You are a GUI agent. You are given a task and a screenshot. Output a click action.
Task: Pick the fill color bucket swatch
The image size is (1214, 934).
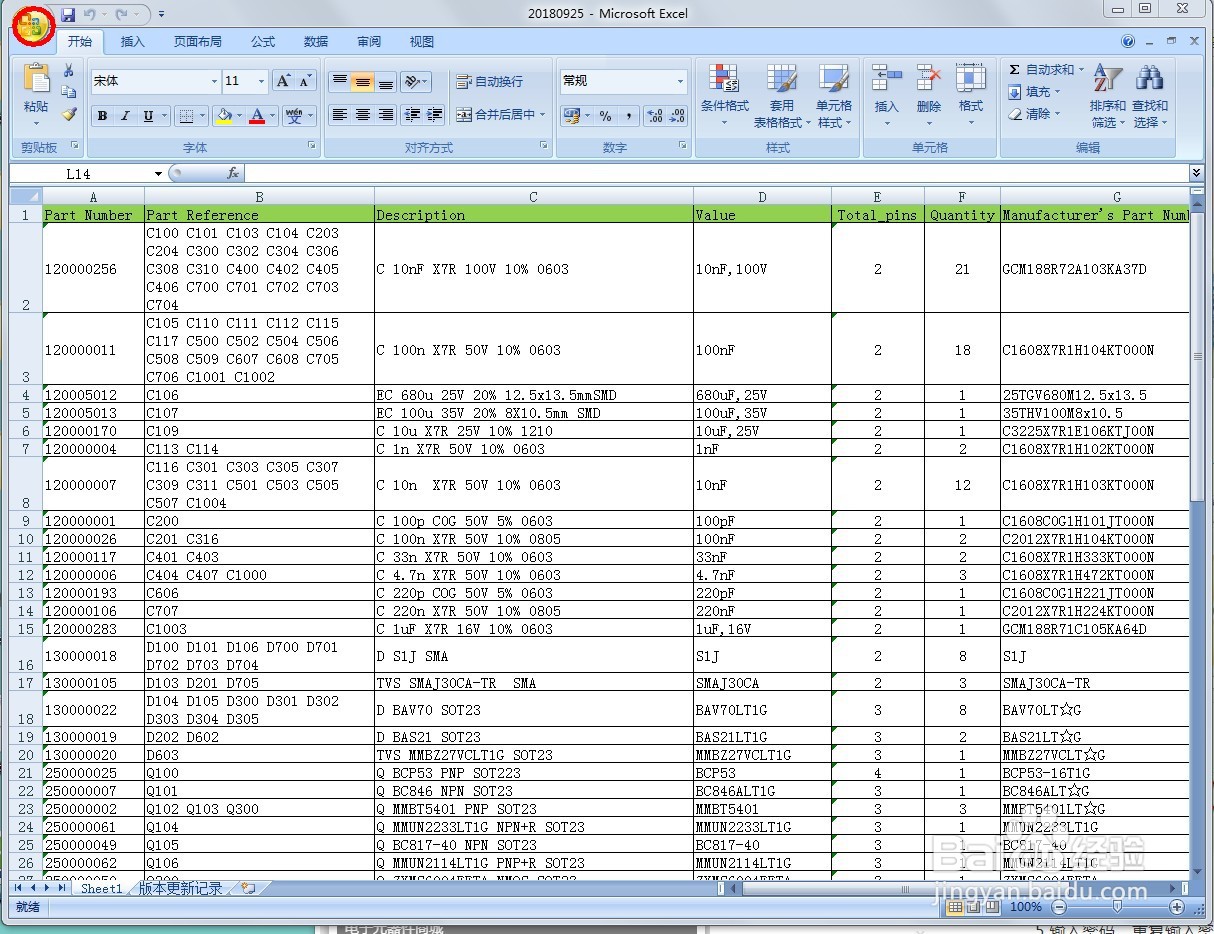tap(224, 116)
